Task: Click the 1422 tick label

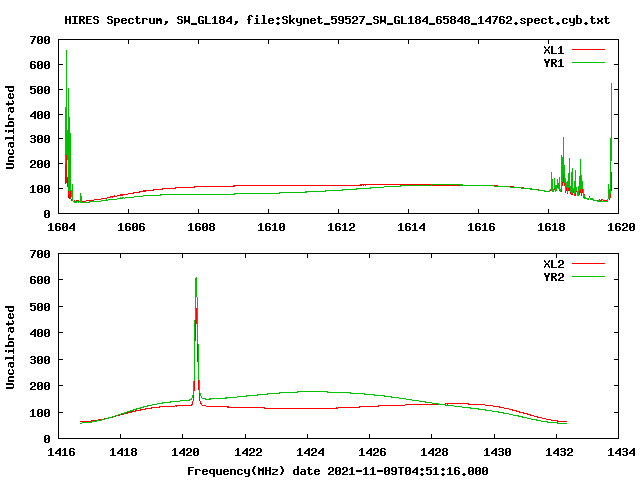Action: (x=248, y=452)
